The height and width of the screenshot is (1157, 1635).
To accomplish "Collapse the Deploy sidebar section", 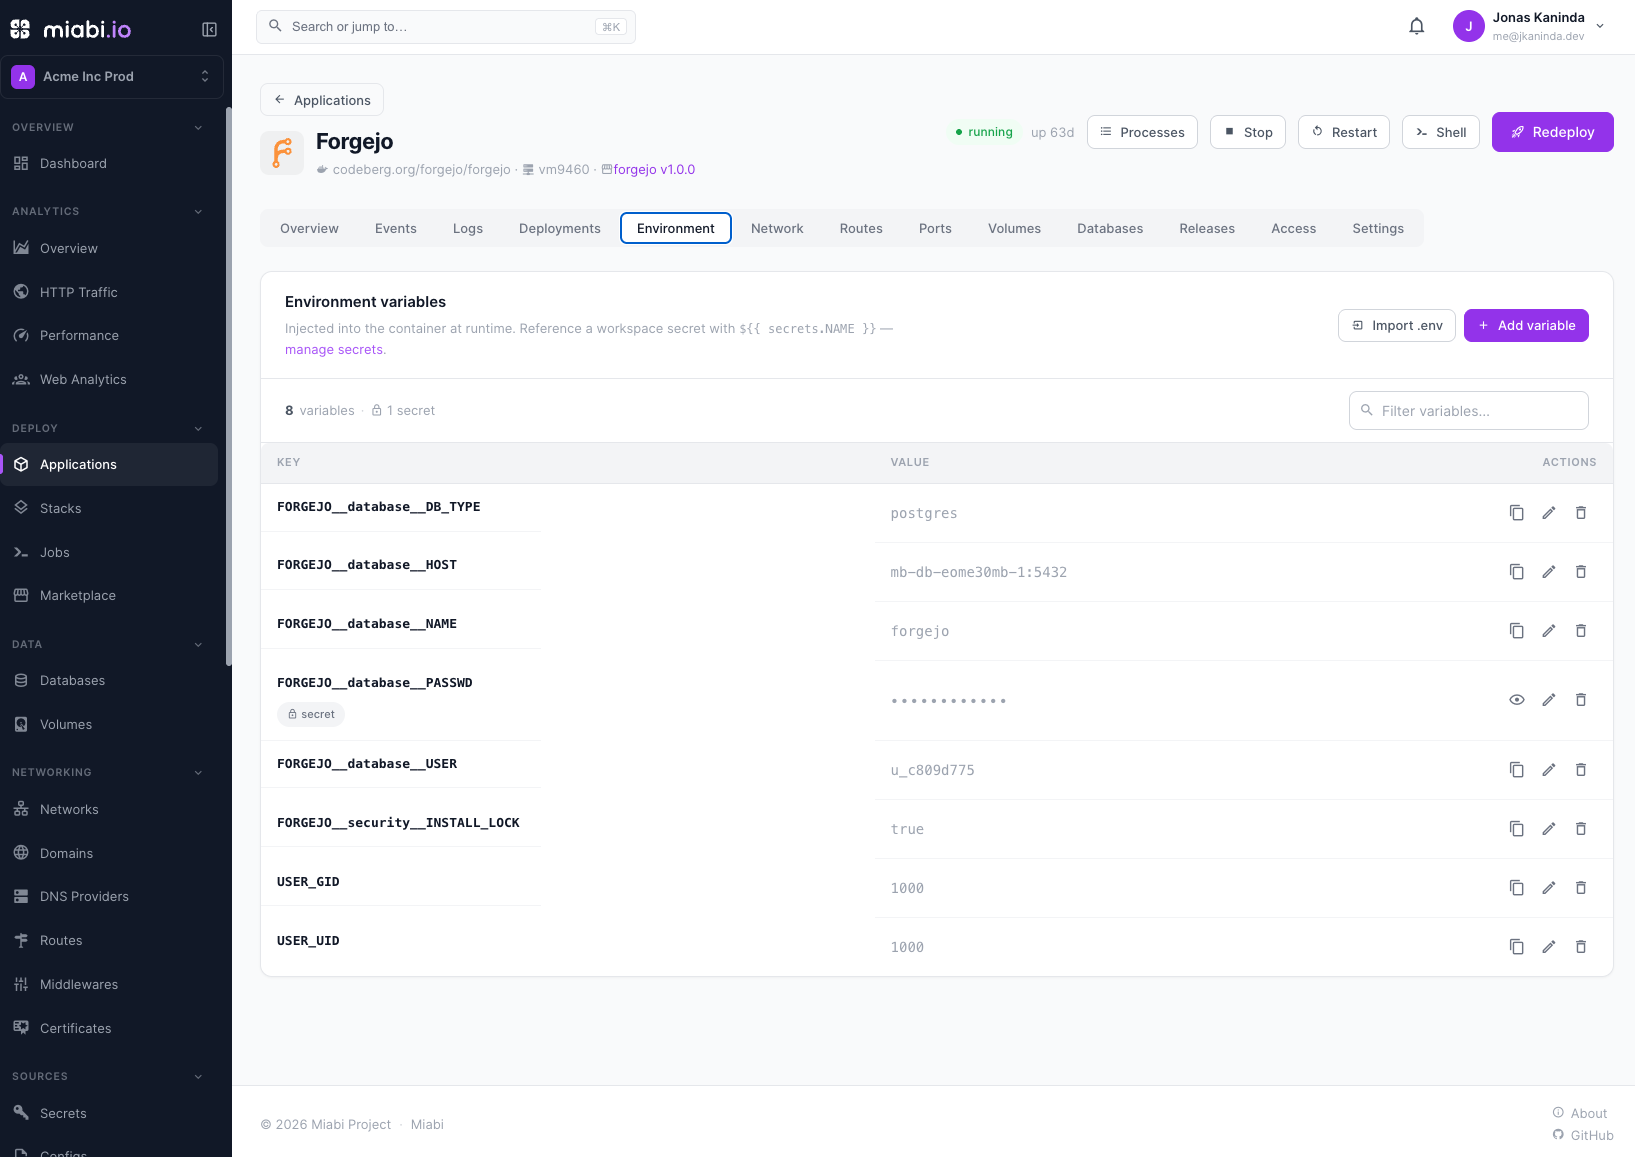I will coord(198,428).
